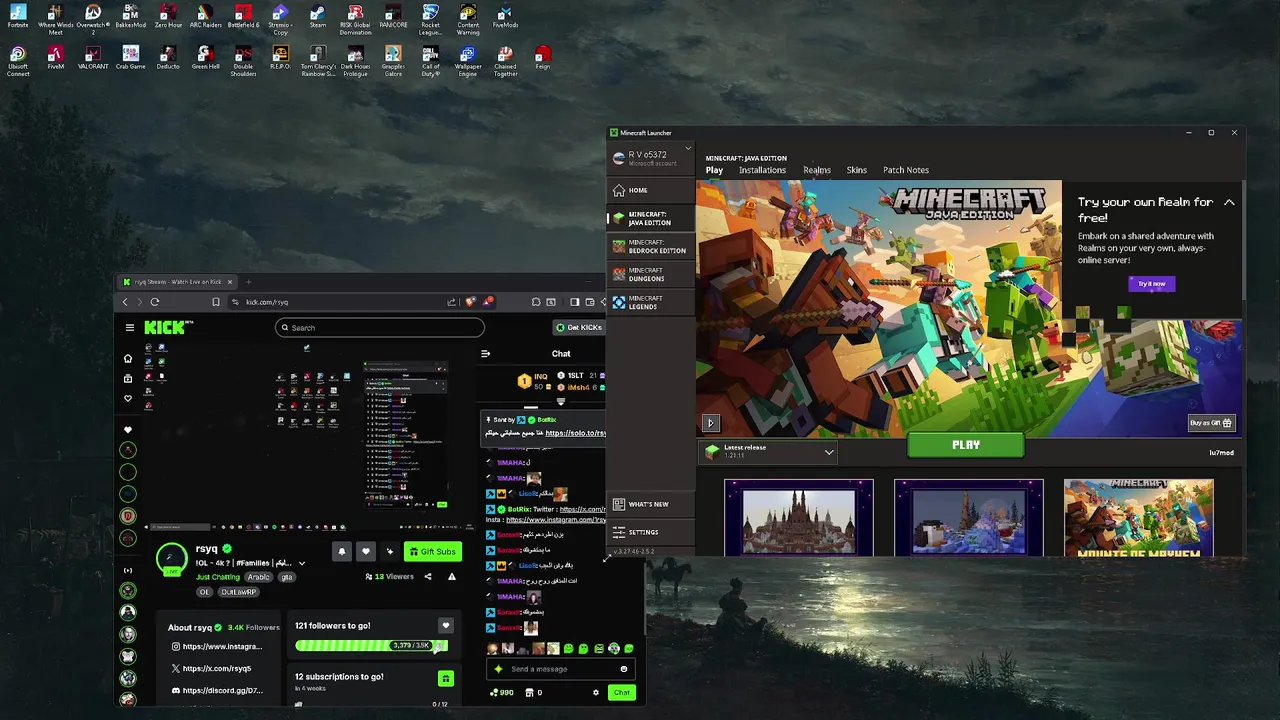Toggle the notification bell for rsyq
The width and height of the screenshot is (1280, 720).
click(x=342, y=551)
